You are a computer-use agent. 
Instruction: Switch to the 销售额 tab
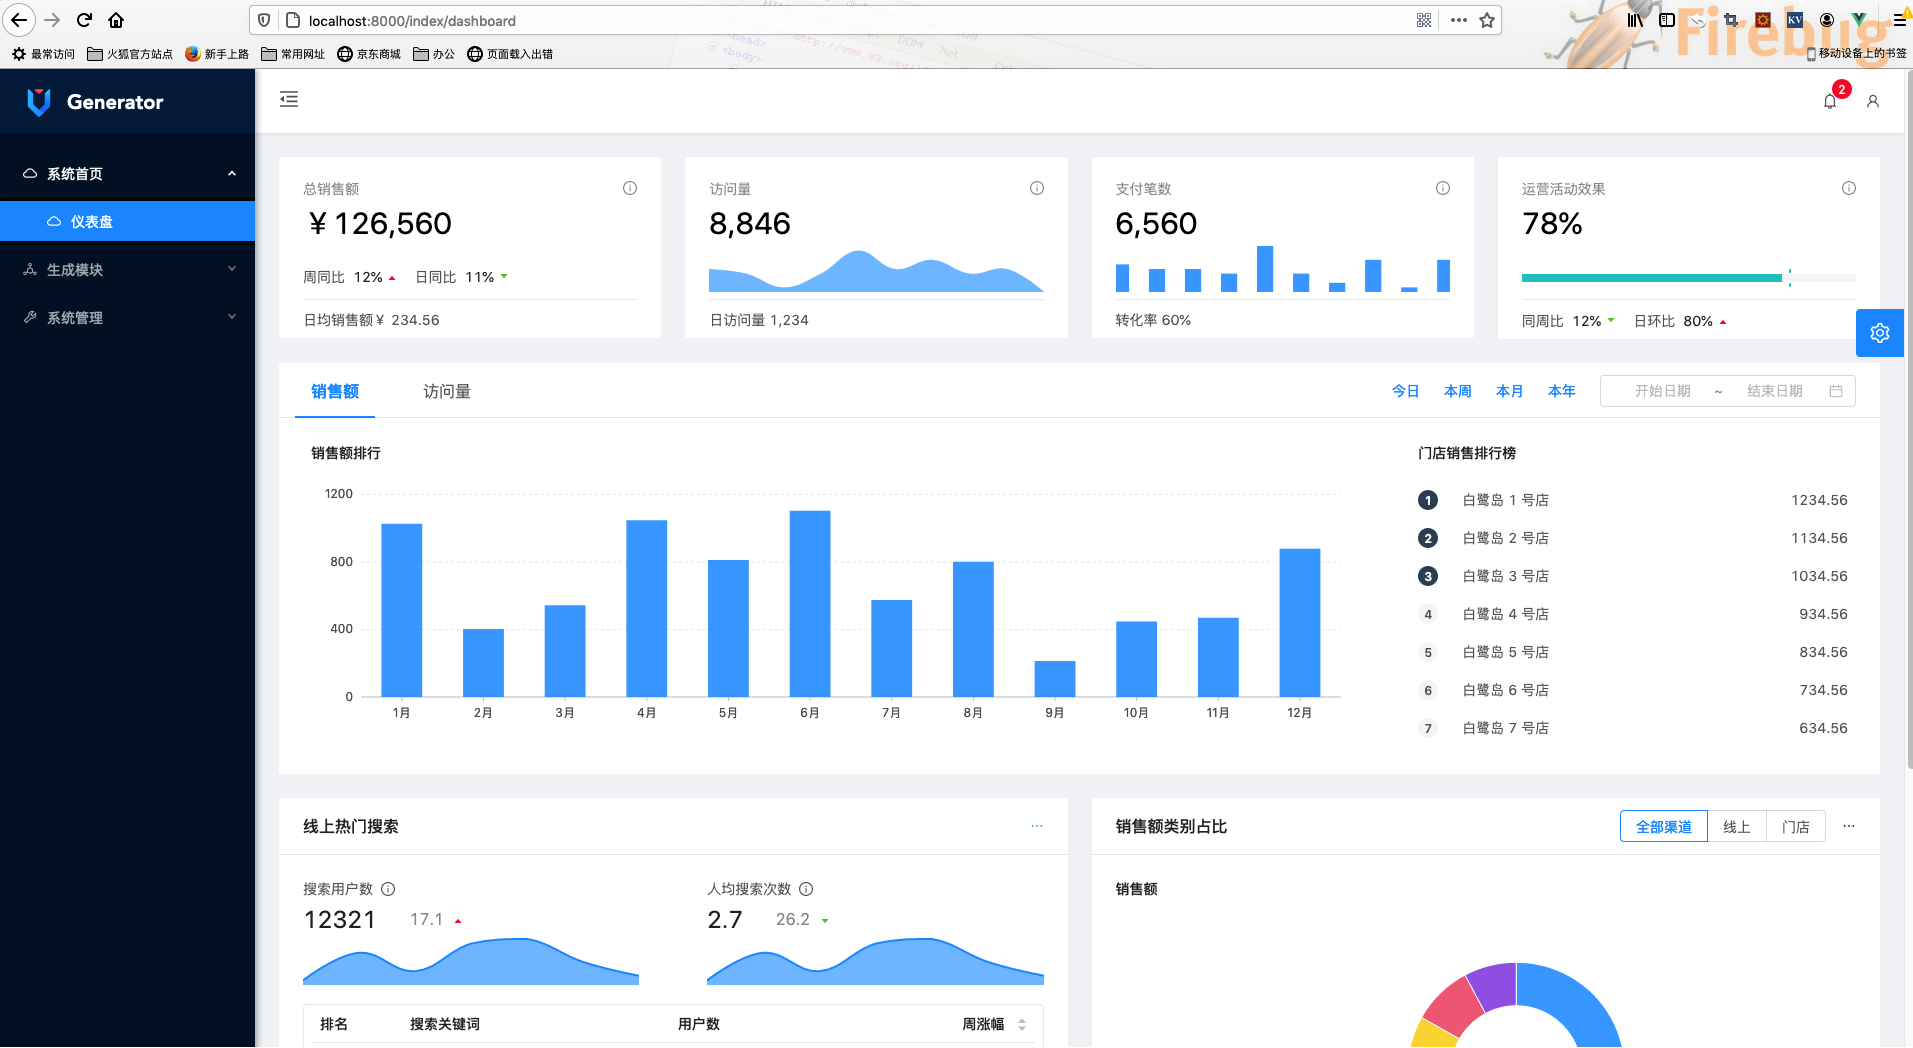(335, 391)
